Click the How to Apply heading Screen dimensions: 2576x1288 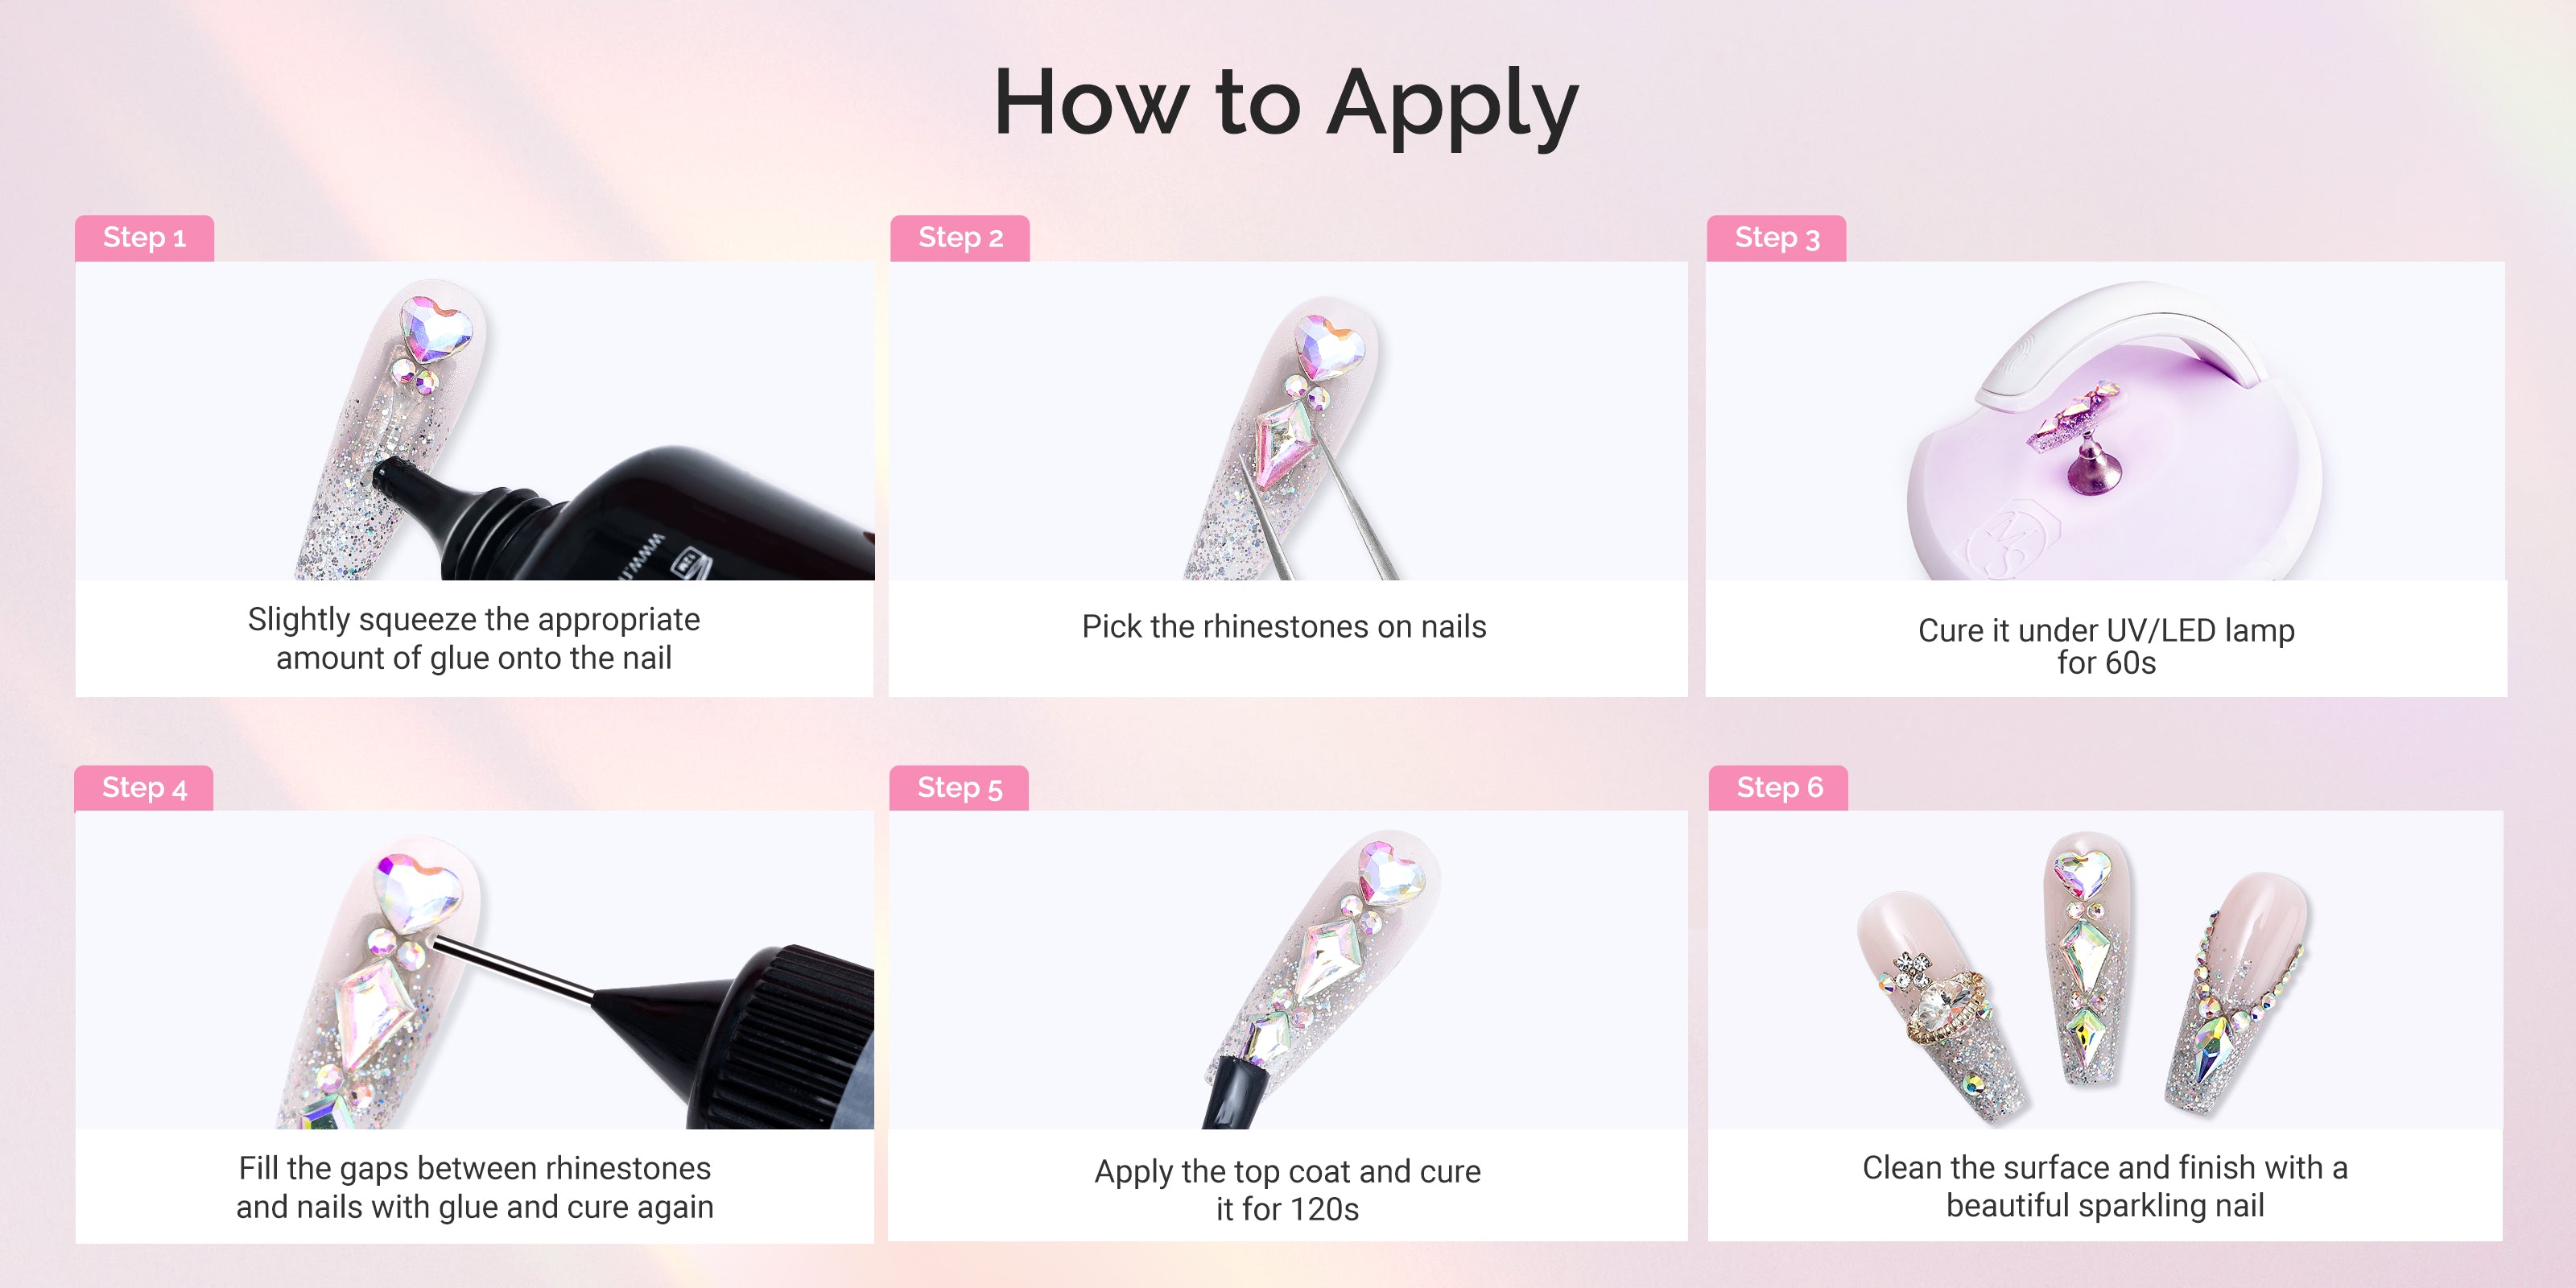tap(1286, 104)
